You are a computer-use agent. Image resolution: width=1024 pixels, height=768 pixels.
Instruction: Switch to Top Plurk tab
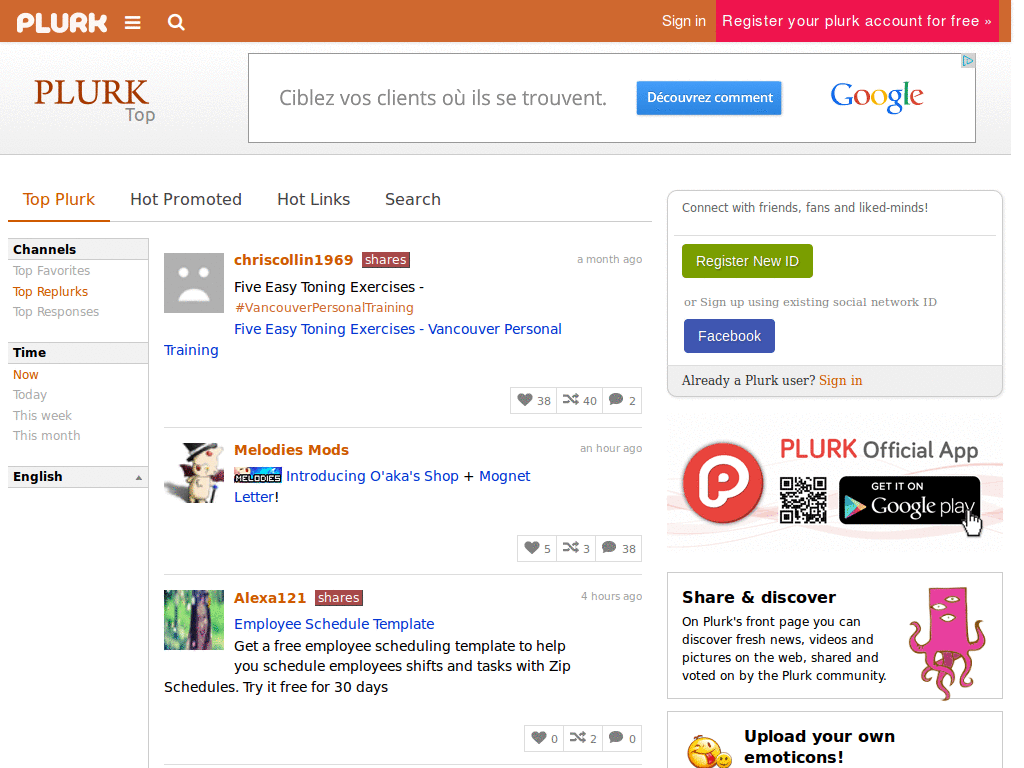point(59,199)
